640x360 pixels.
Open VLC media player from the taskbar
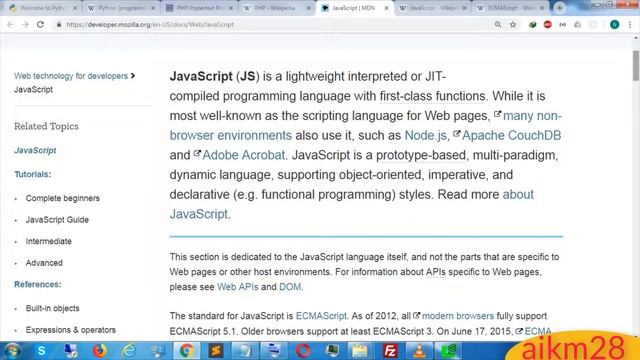pyautogui.click(x=419, y=351)
